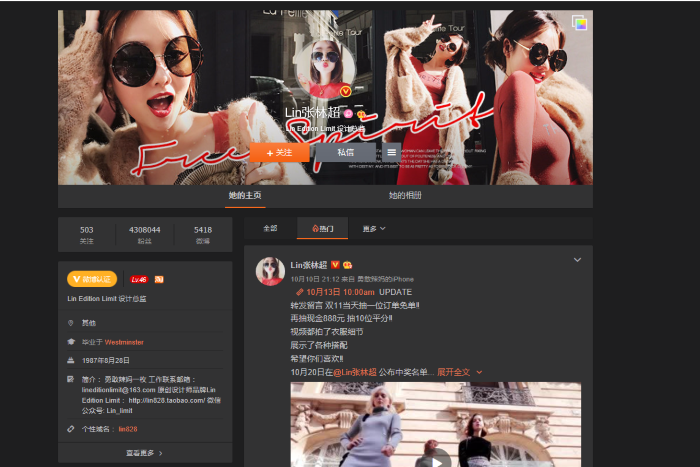
Task: Send a private message via 私信
Action: 344,152
